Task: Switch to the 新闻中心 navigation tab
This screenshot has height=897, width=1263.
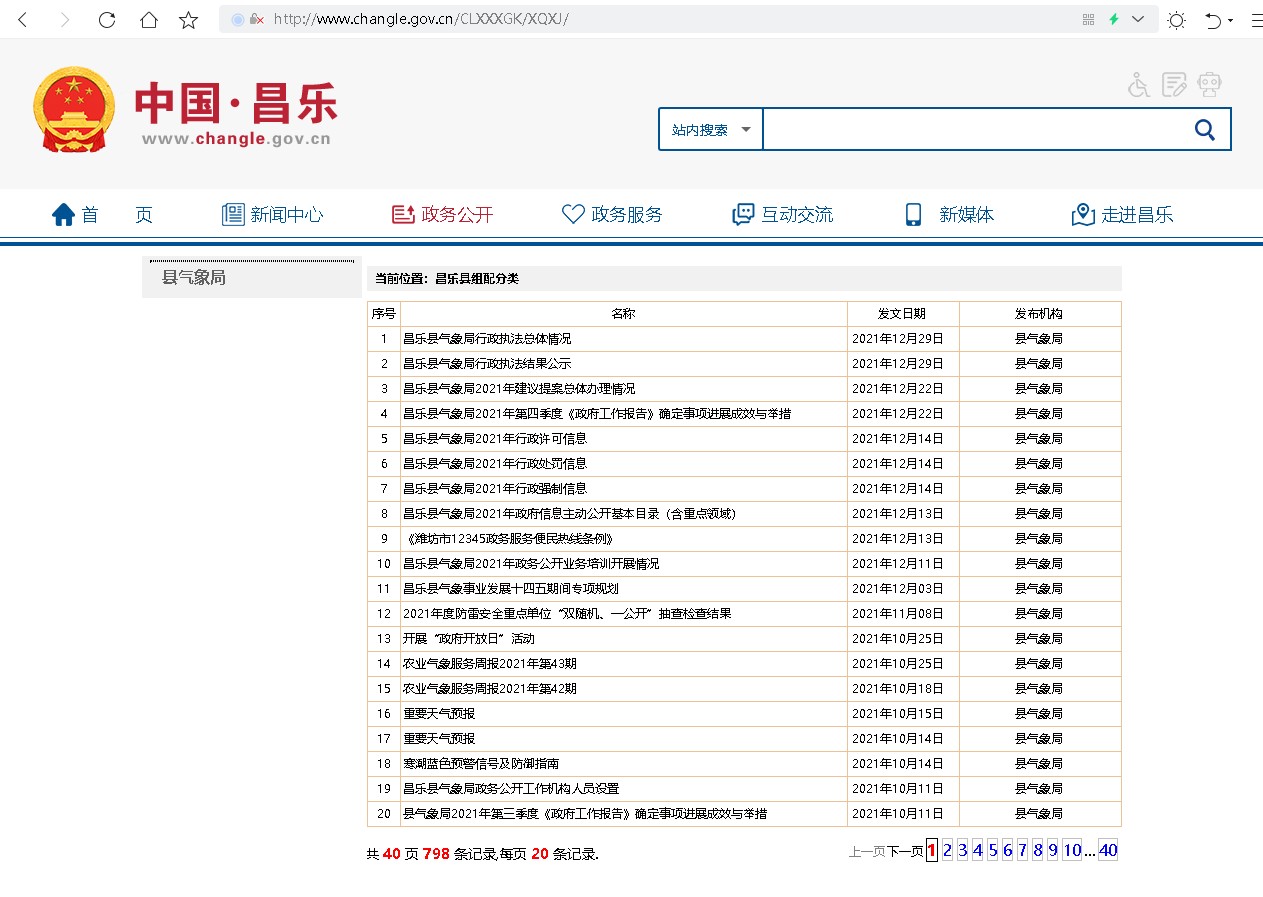Action: 272,215
